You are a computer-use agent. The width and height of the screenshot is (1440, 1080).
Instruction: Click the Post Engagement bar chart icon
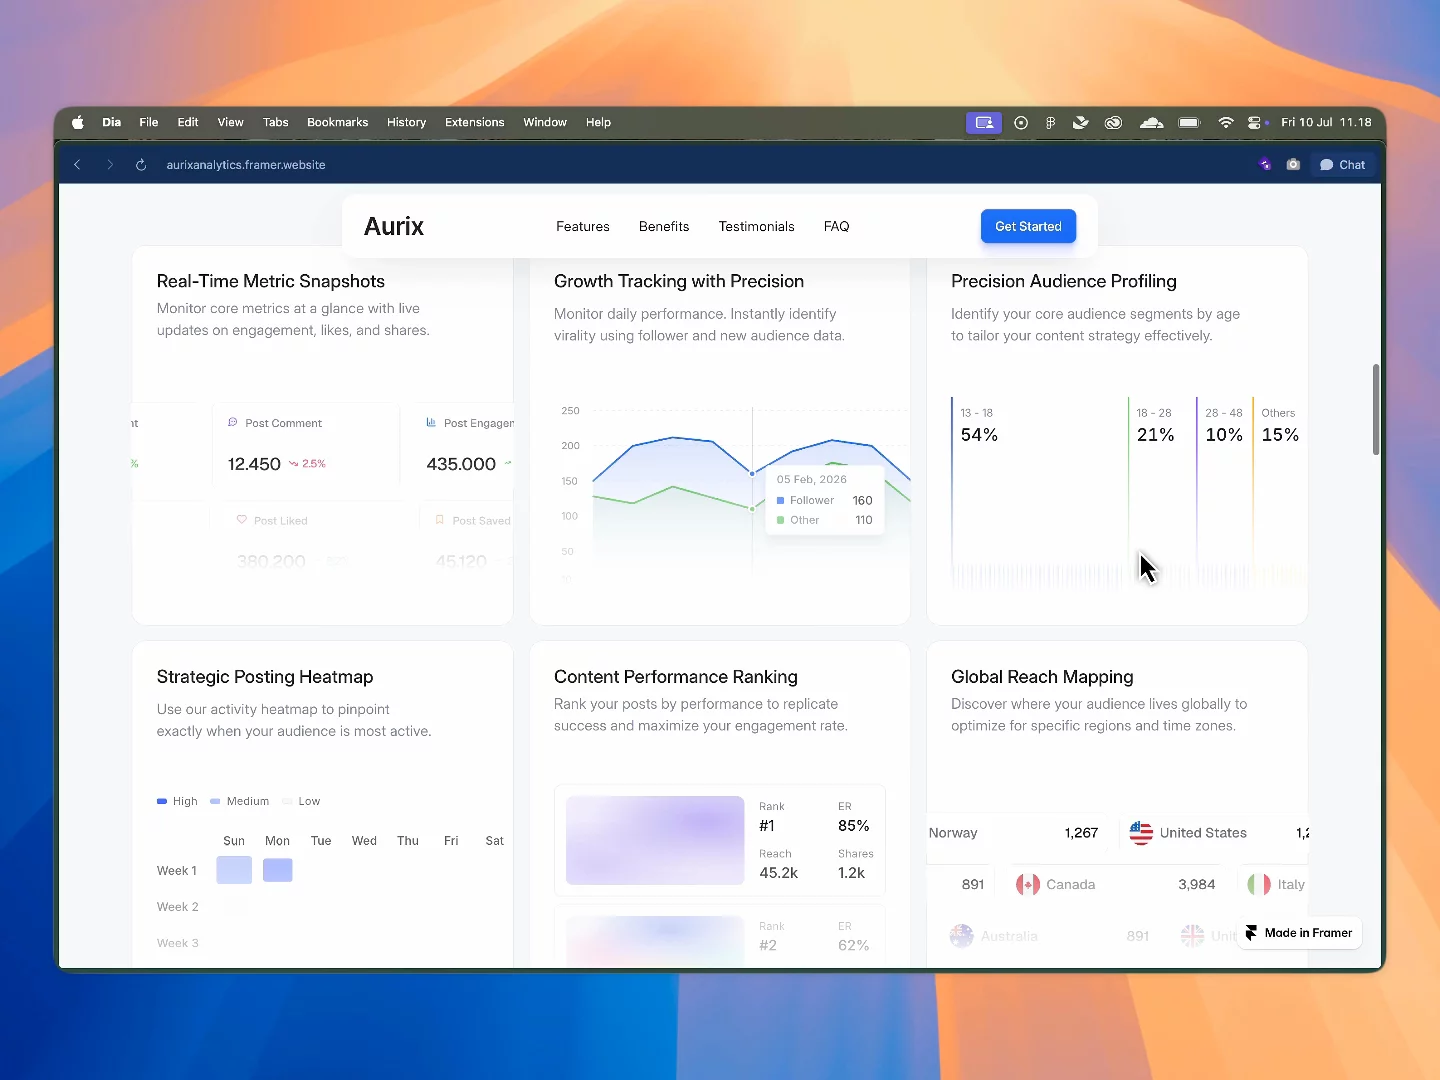[431, 423]
